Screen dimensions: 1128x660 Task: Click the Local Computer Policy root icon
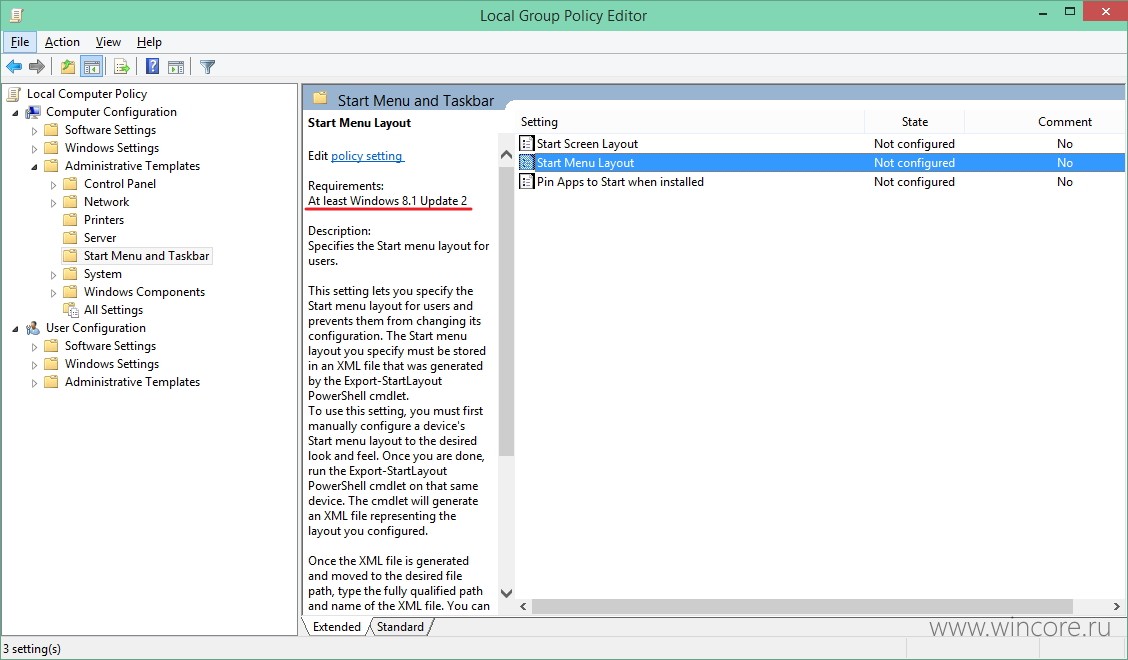coord(14,94)
